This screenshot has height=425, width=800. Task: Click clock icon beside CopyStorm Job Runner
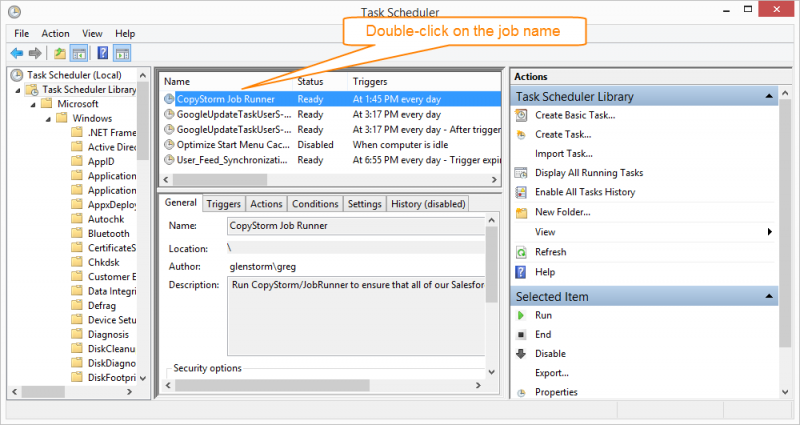(169, 99)
